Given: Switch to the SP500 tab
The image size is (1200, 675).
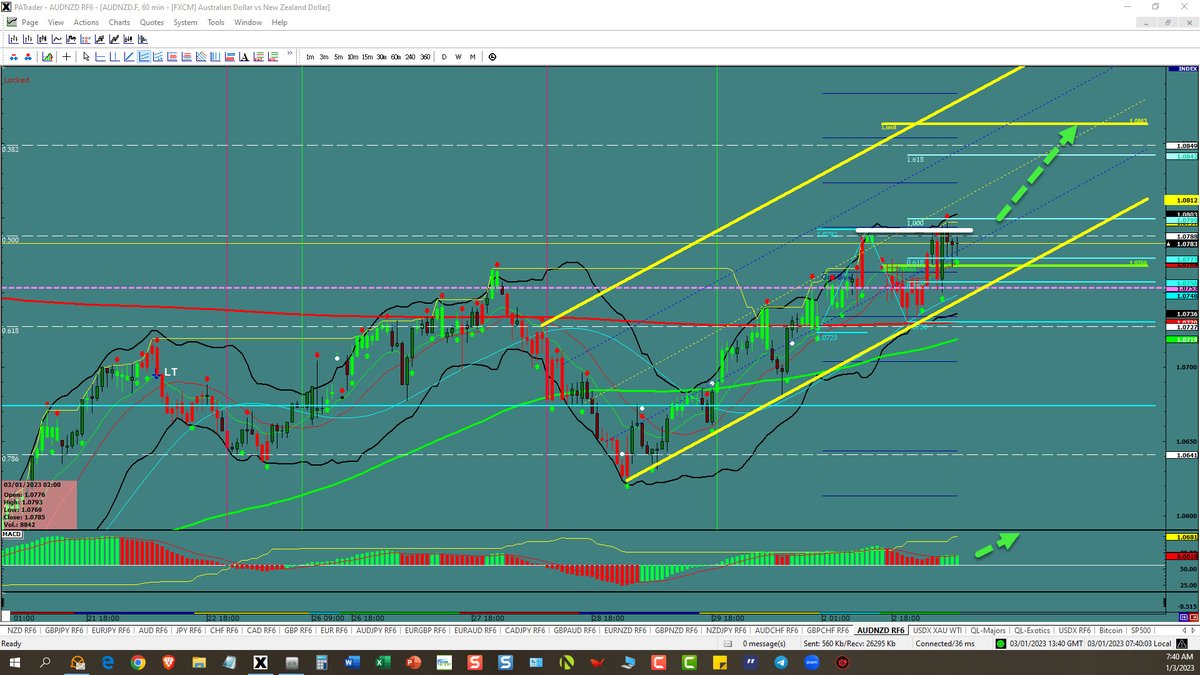Looking at the screenshot, I should click(x=1141, y=631).
